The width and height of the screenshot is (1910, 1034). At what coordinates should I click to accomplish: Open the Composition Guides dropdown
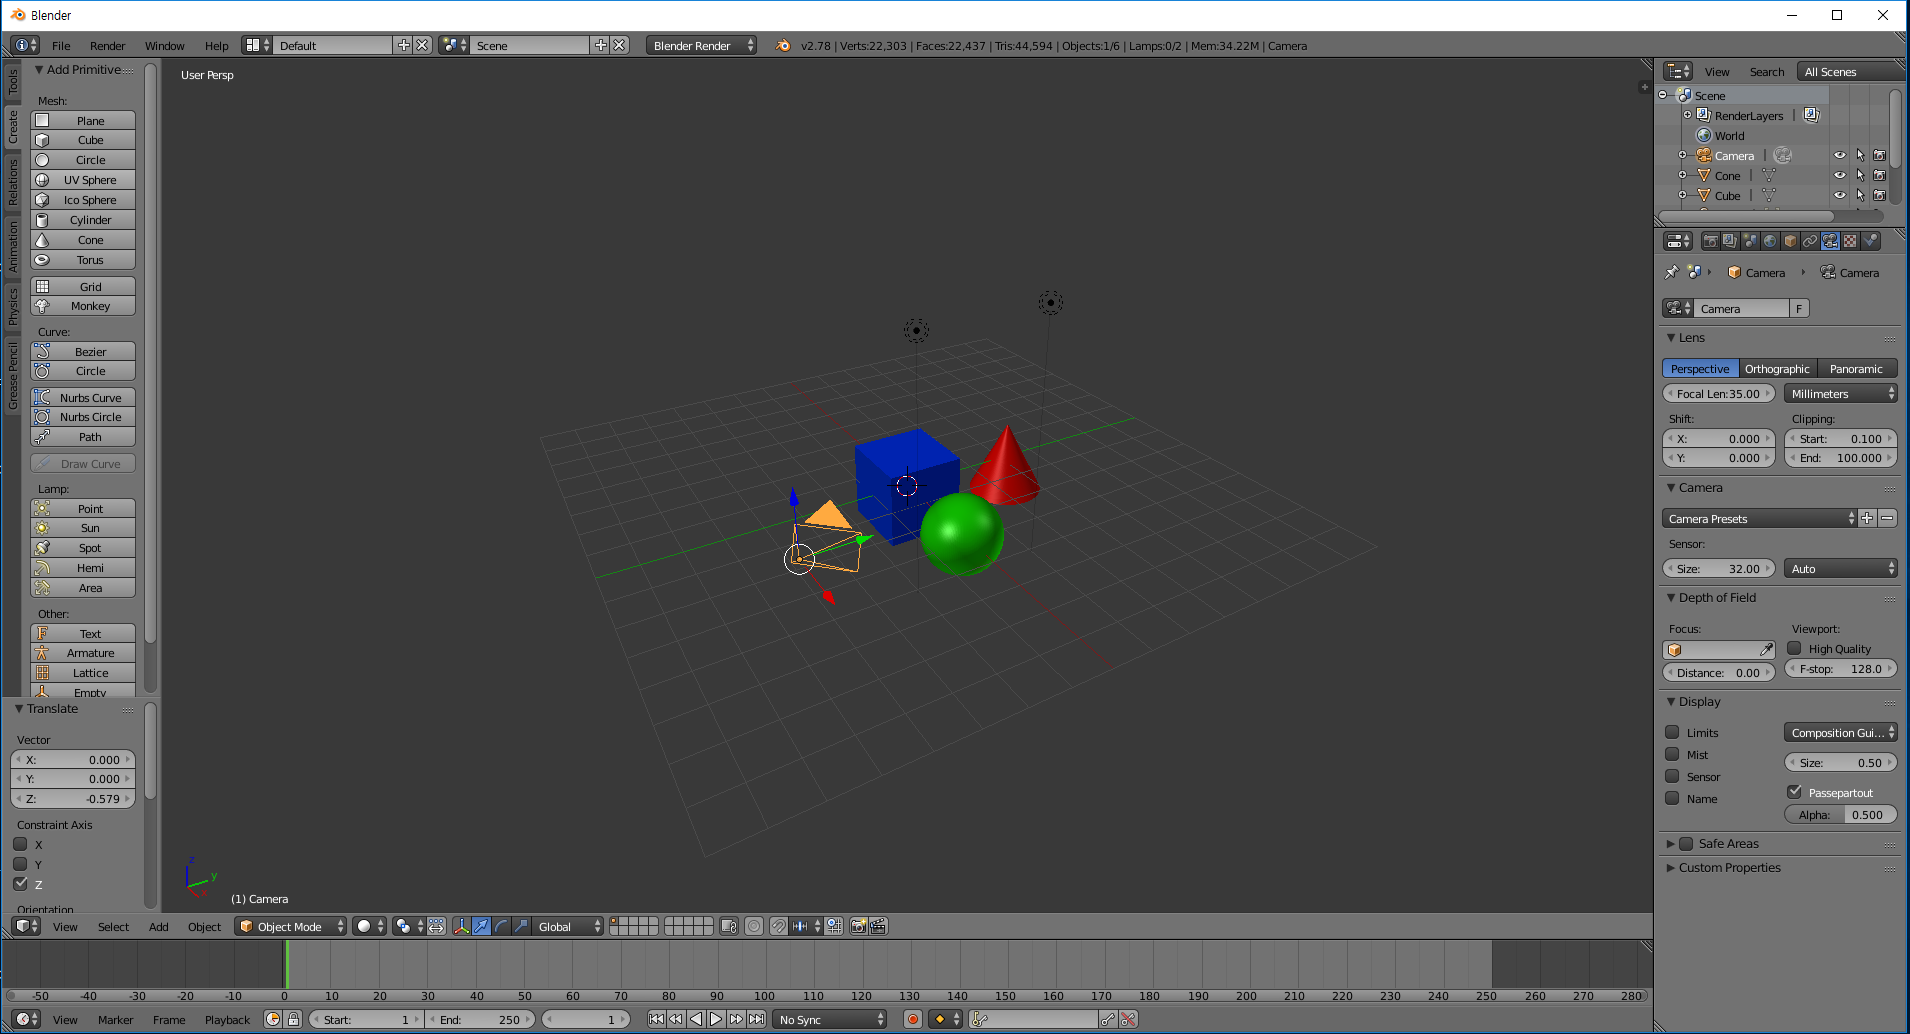coord(1840,732)
